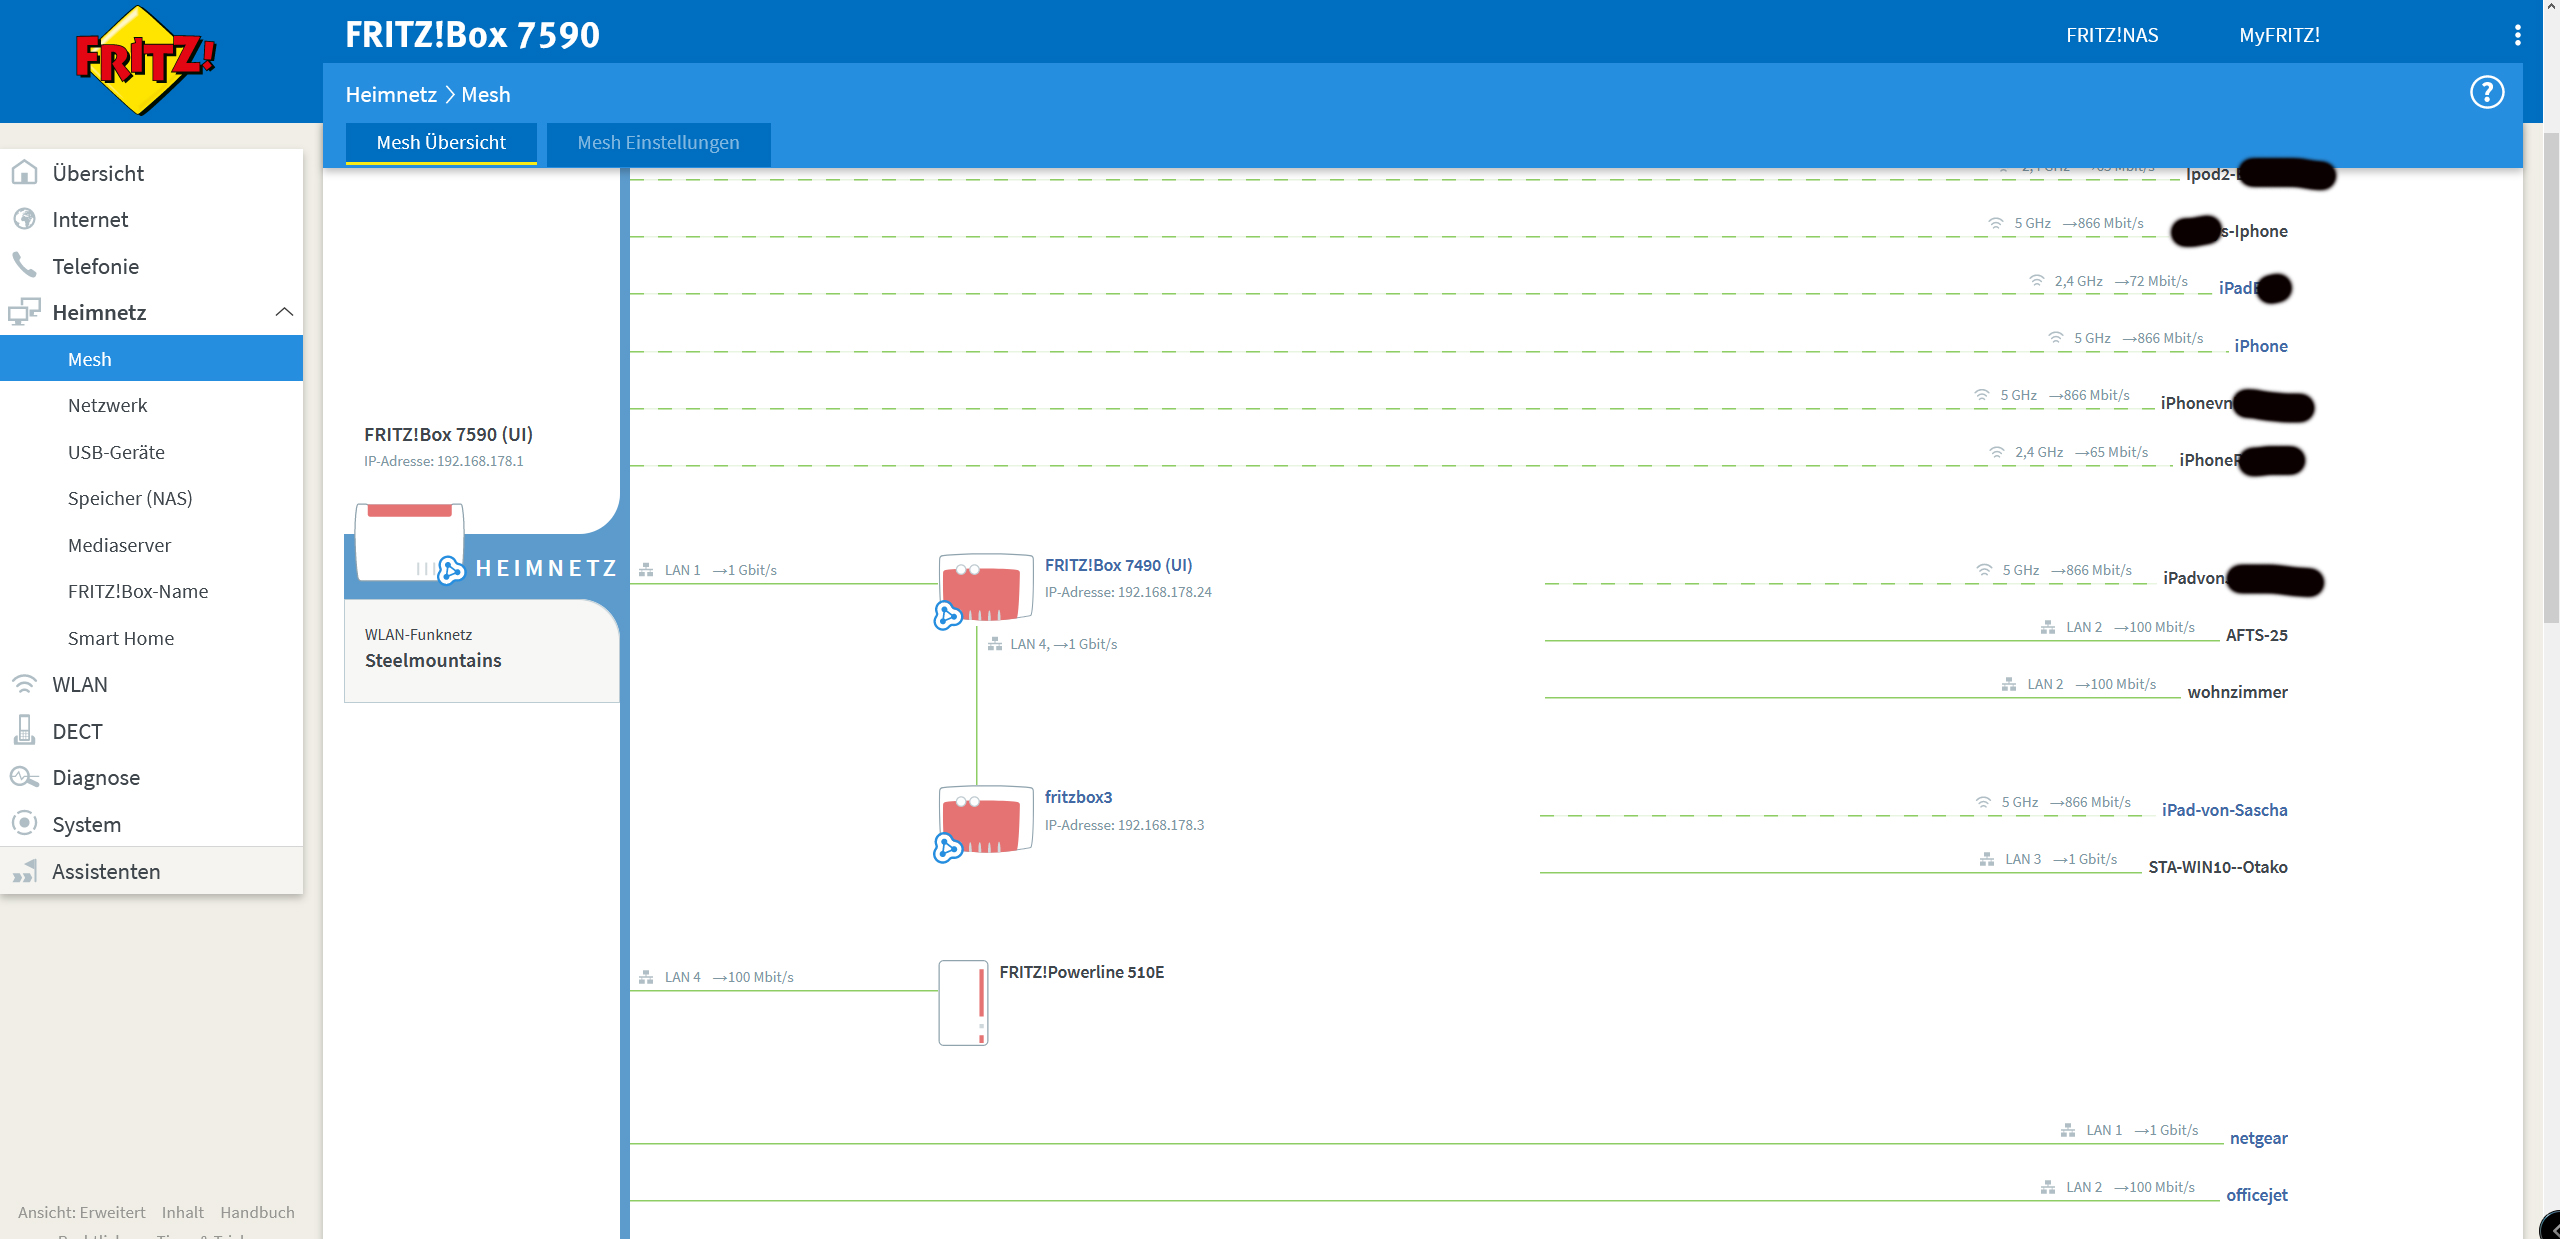
Task: Click the Diagnose icon
Action: click(24, 777)
